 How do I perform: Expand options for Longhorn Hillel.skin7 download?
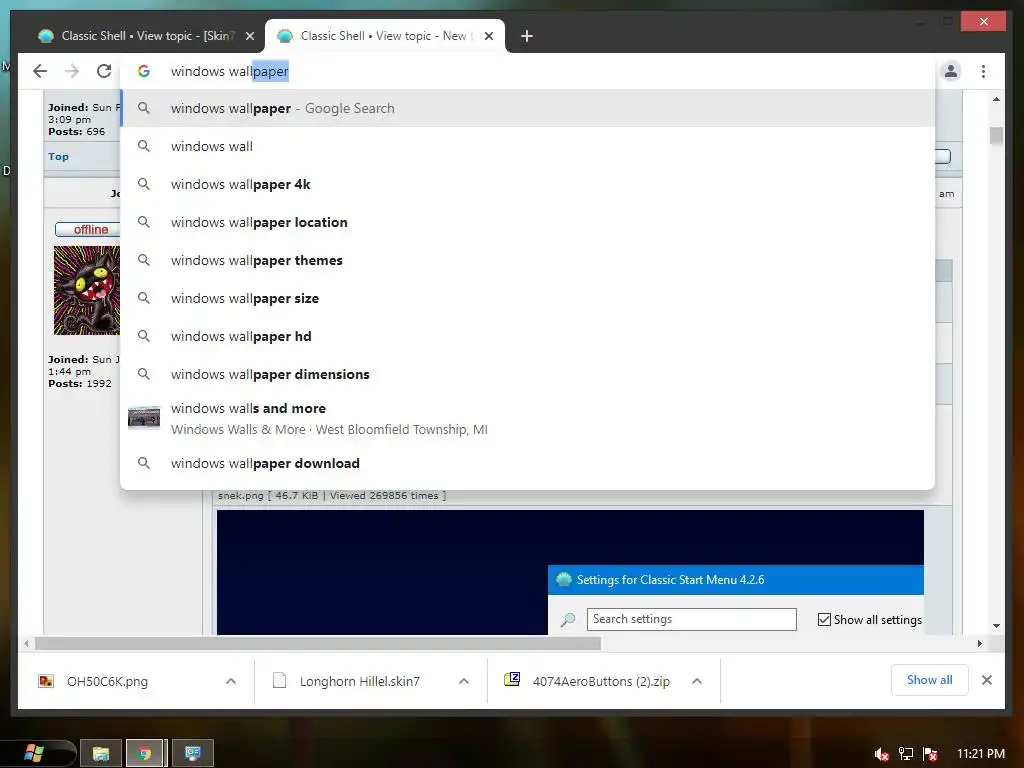click(464, 681)
